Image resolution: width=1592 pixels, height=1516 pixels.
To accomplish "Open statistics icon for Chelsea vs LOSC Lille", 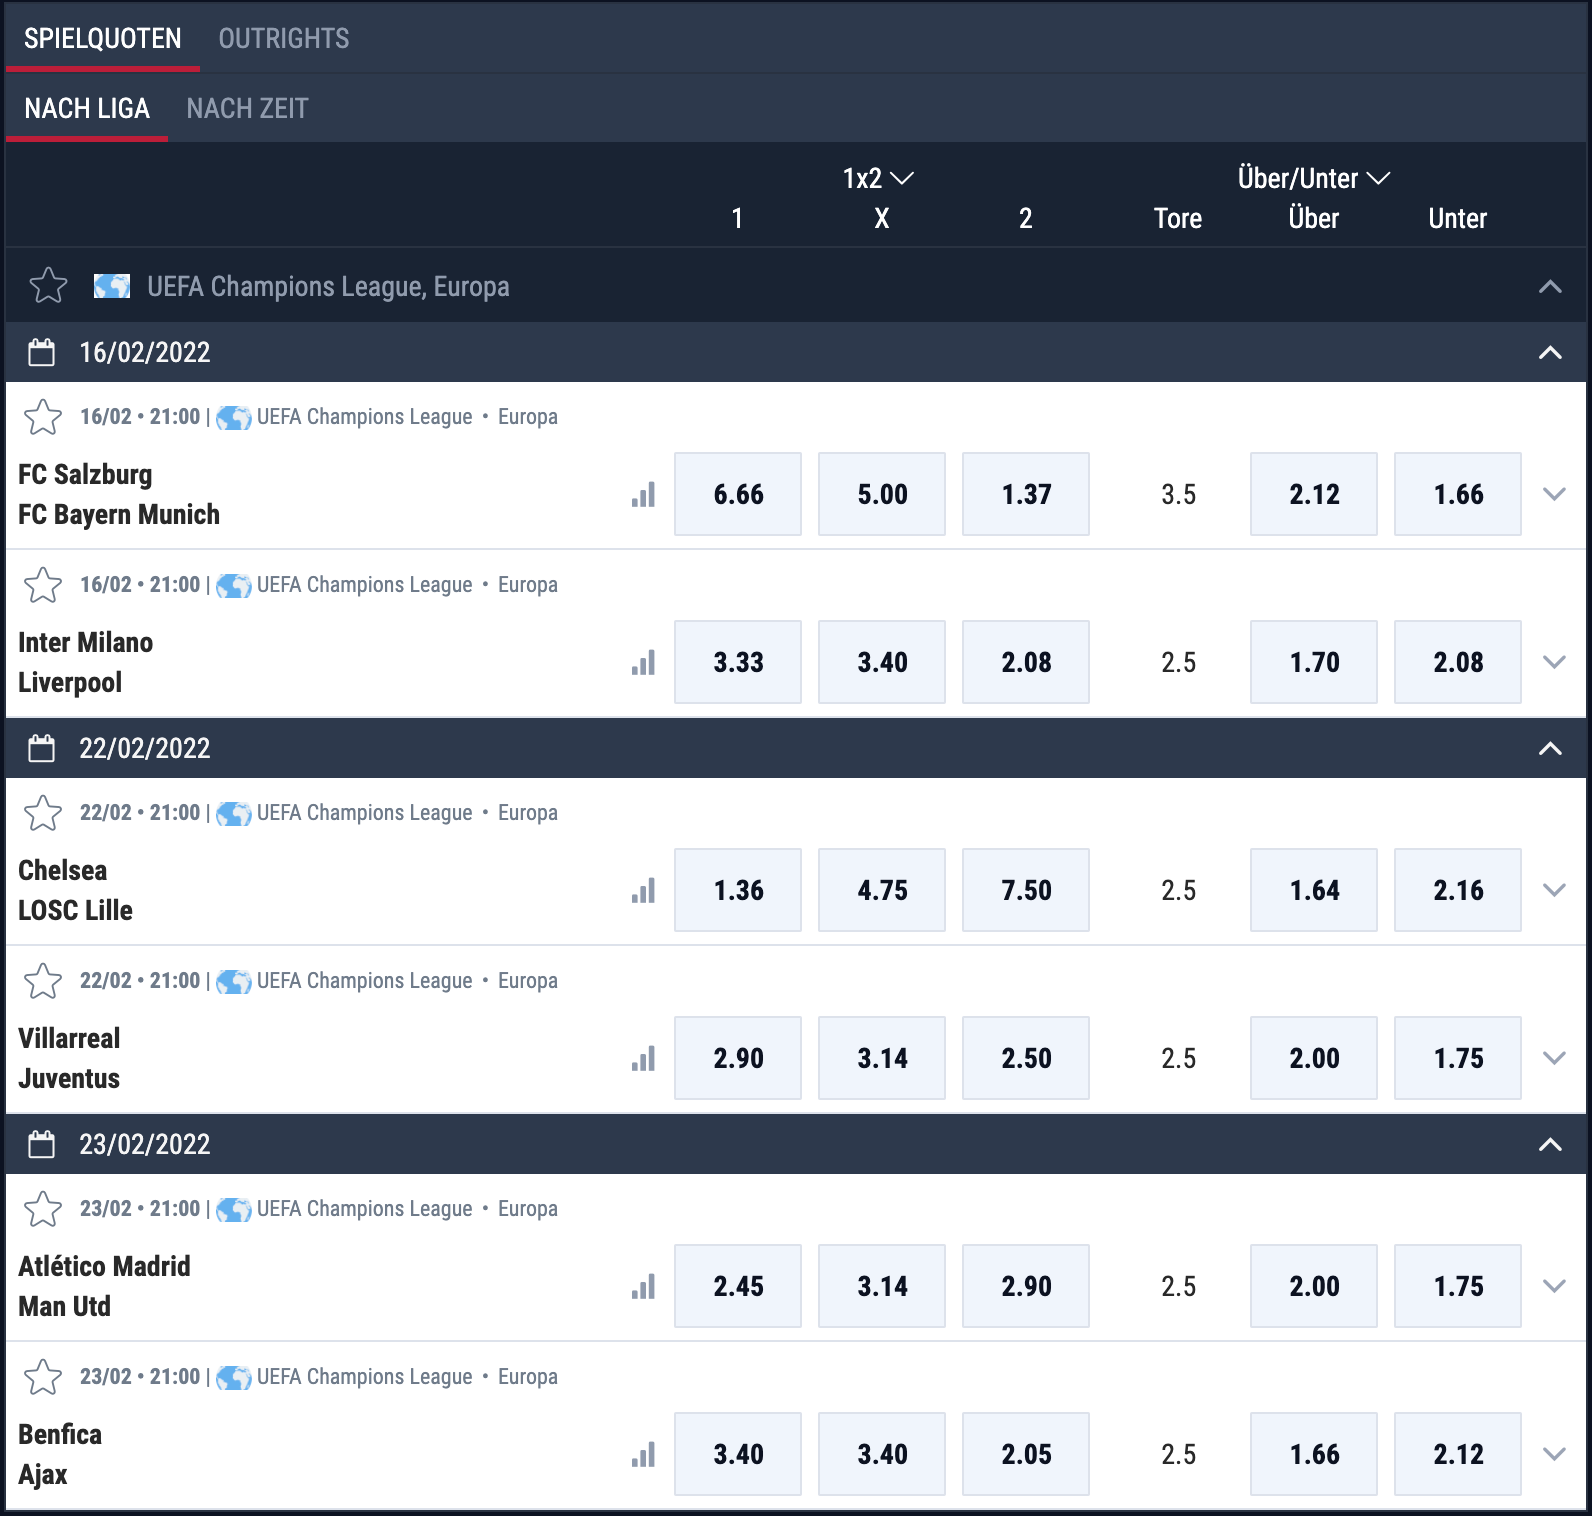I will (x=643, y=891).
